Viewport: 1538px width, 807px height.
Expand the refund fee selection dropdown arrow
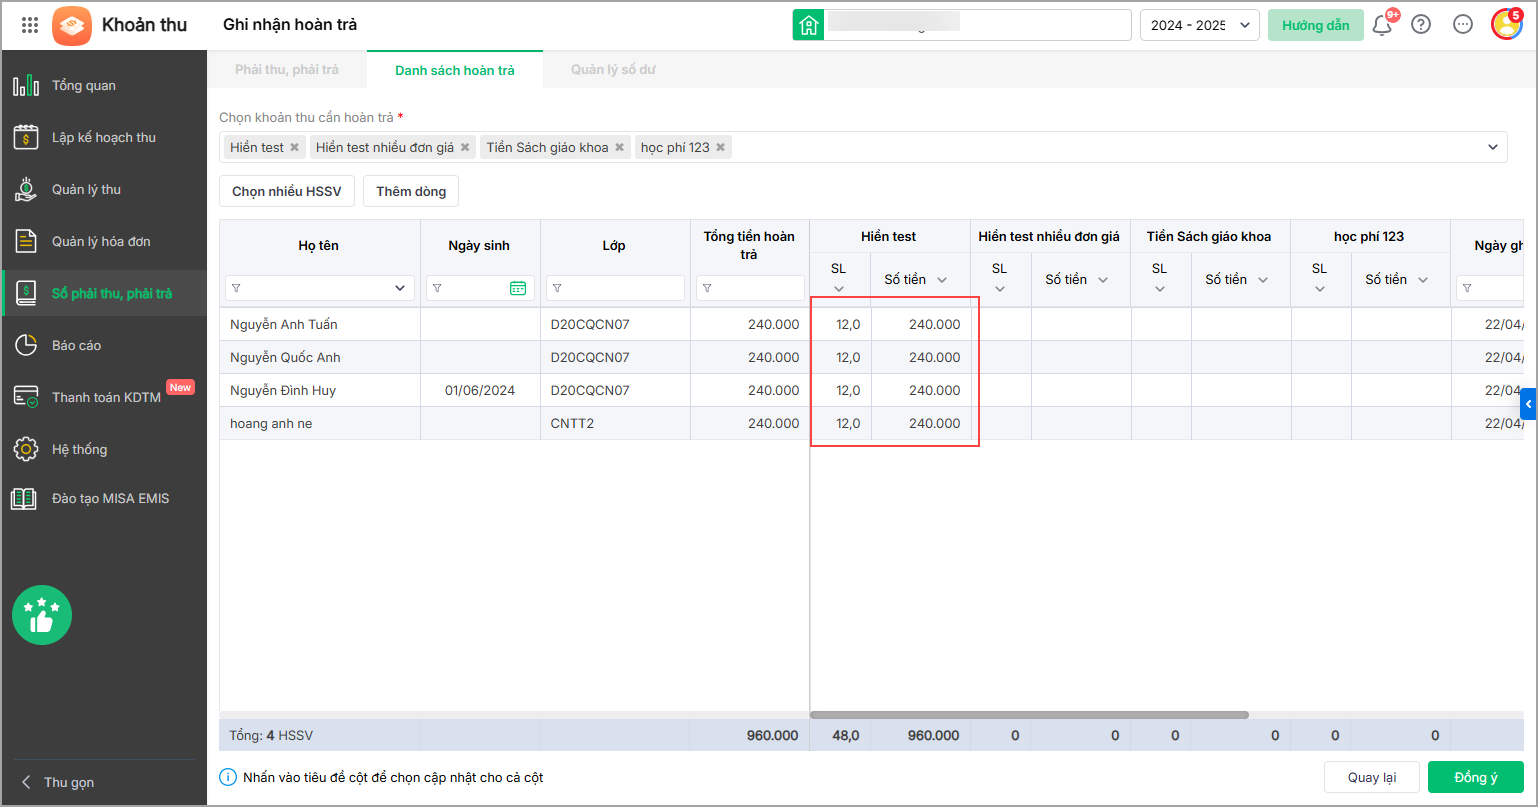click(x=1492, y=147)
